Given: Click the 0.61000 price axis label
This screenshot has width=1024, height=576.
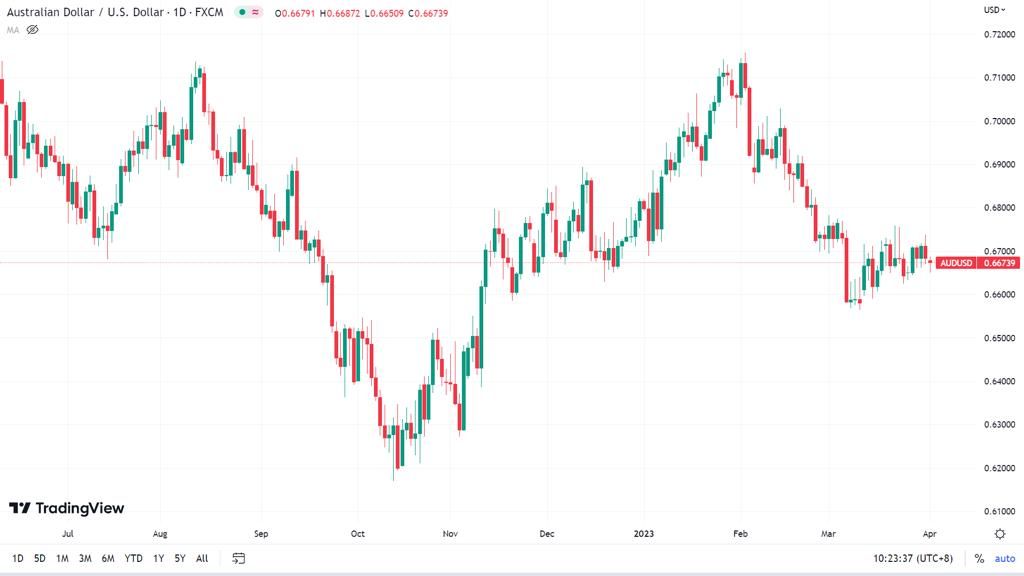Looking at the screenshot, I should (999, 511).
